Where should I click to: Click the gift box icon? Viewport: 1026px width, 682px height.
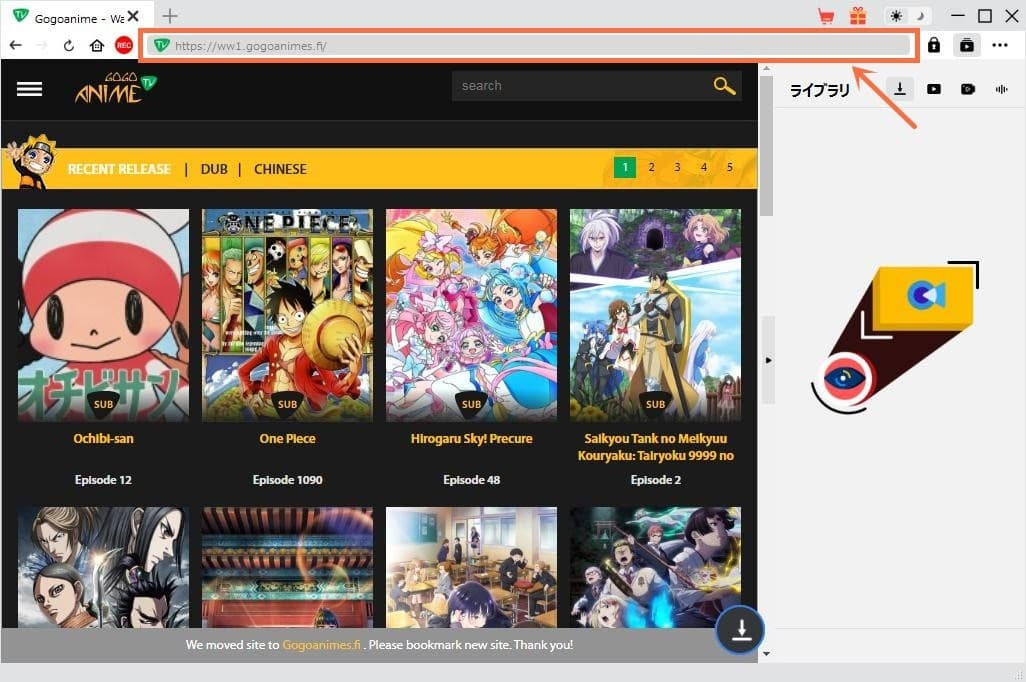click(x=858, y=16)
